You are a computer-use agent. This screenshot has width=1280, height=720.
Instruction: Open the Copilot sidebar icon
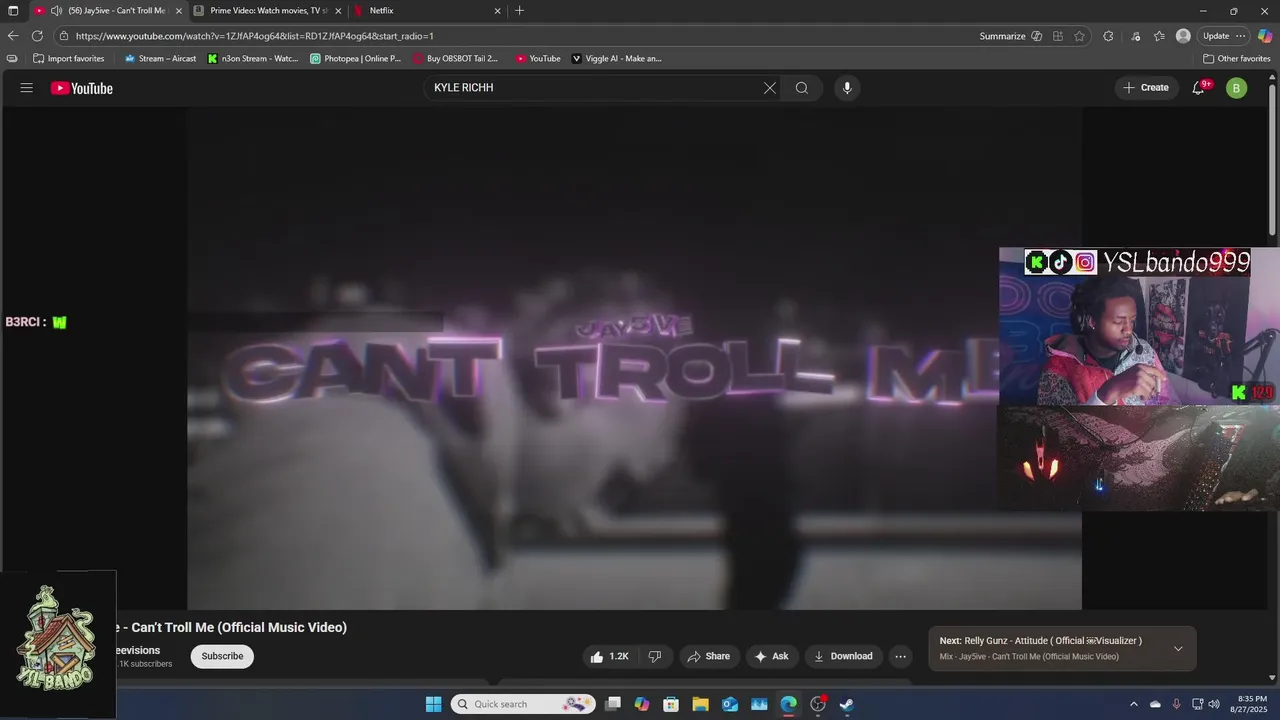pos(1265,36)
